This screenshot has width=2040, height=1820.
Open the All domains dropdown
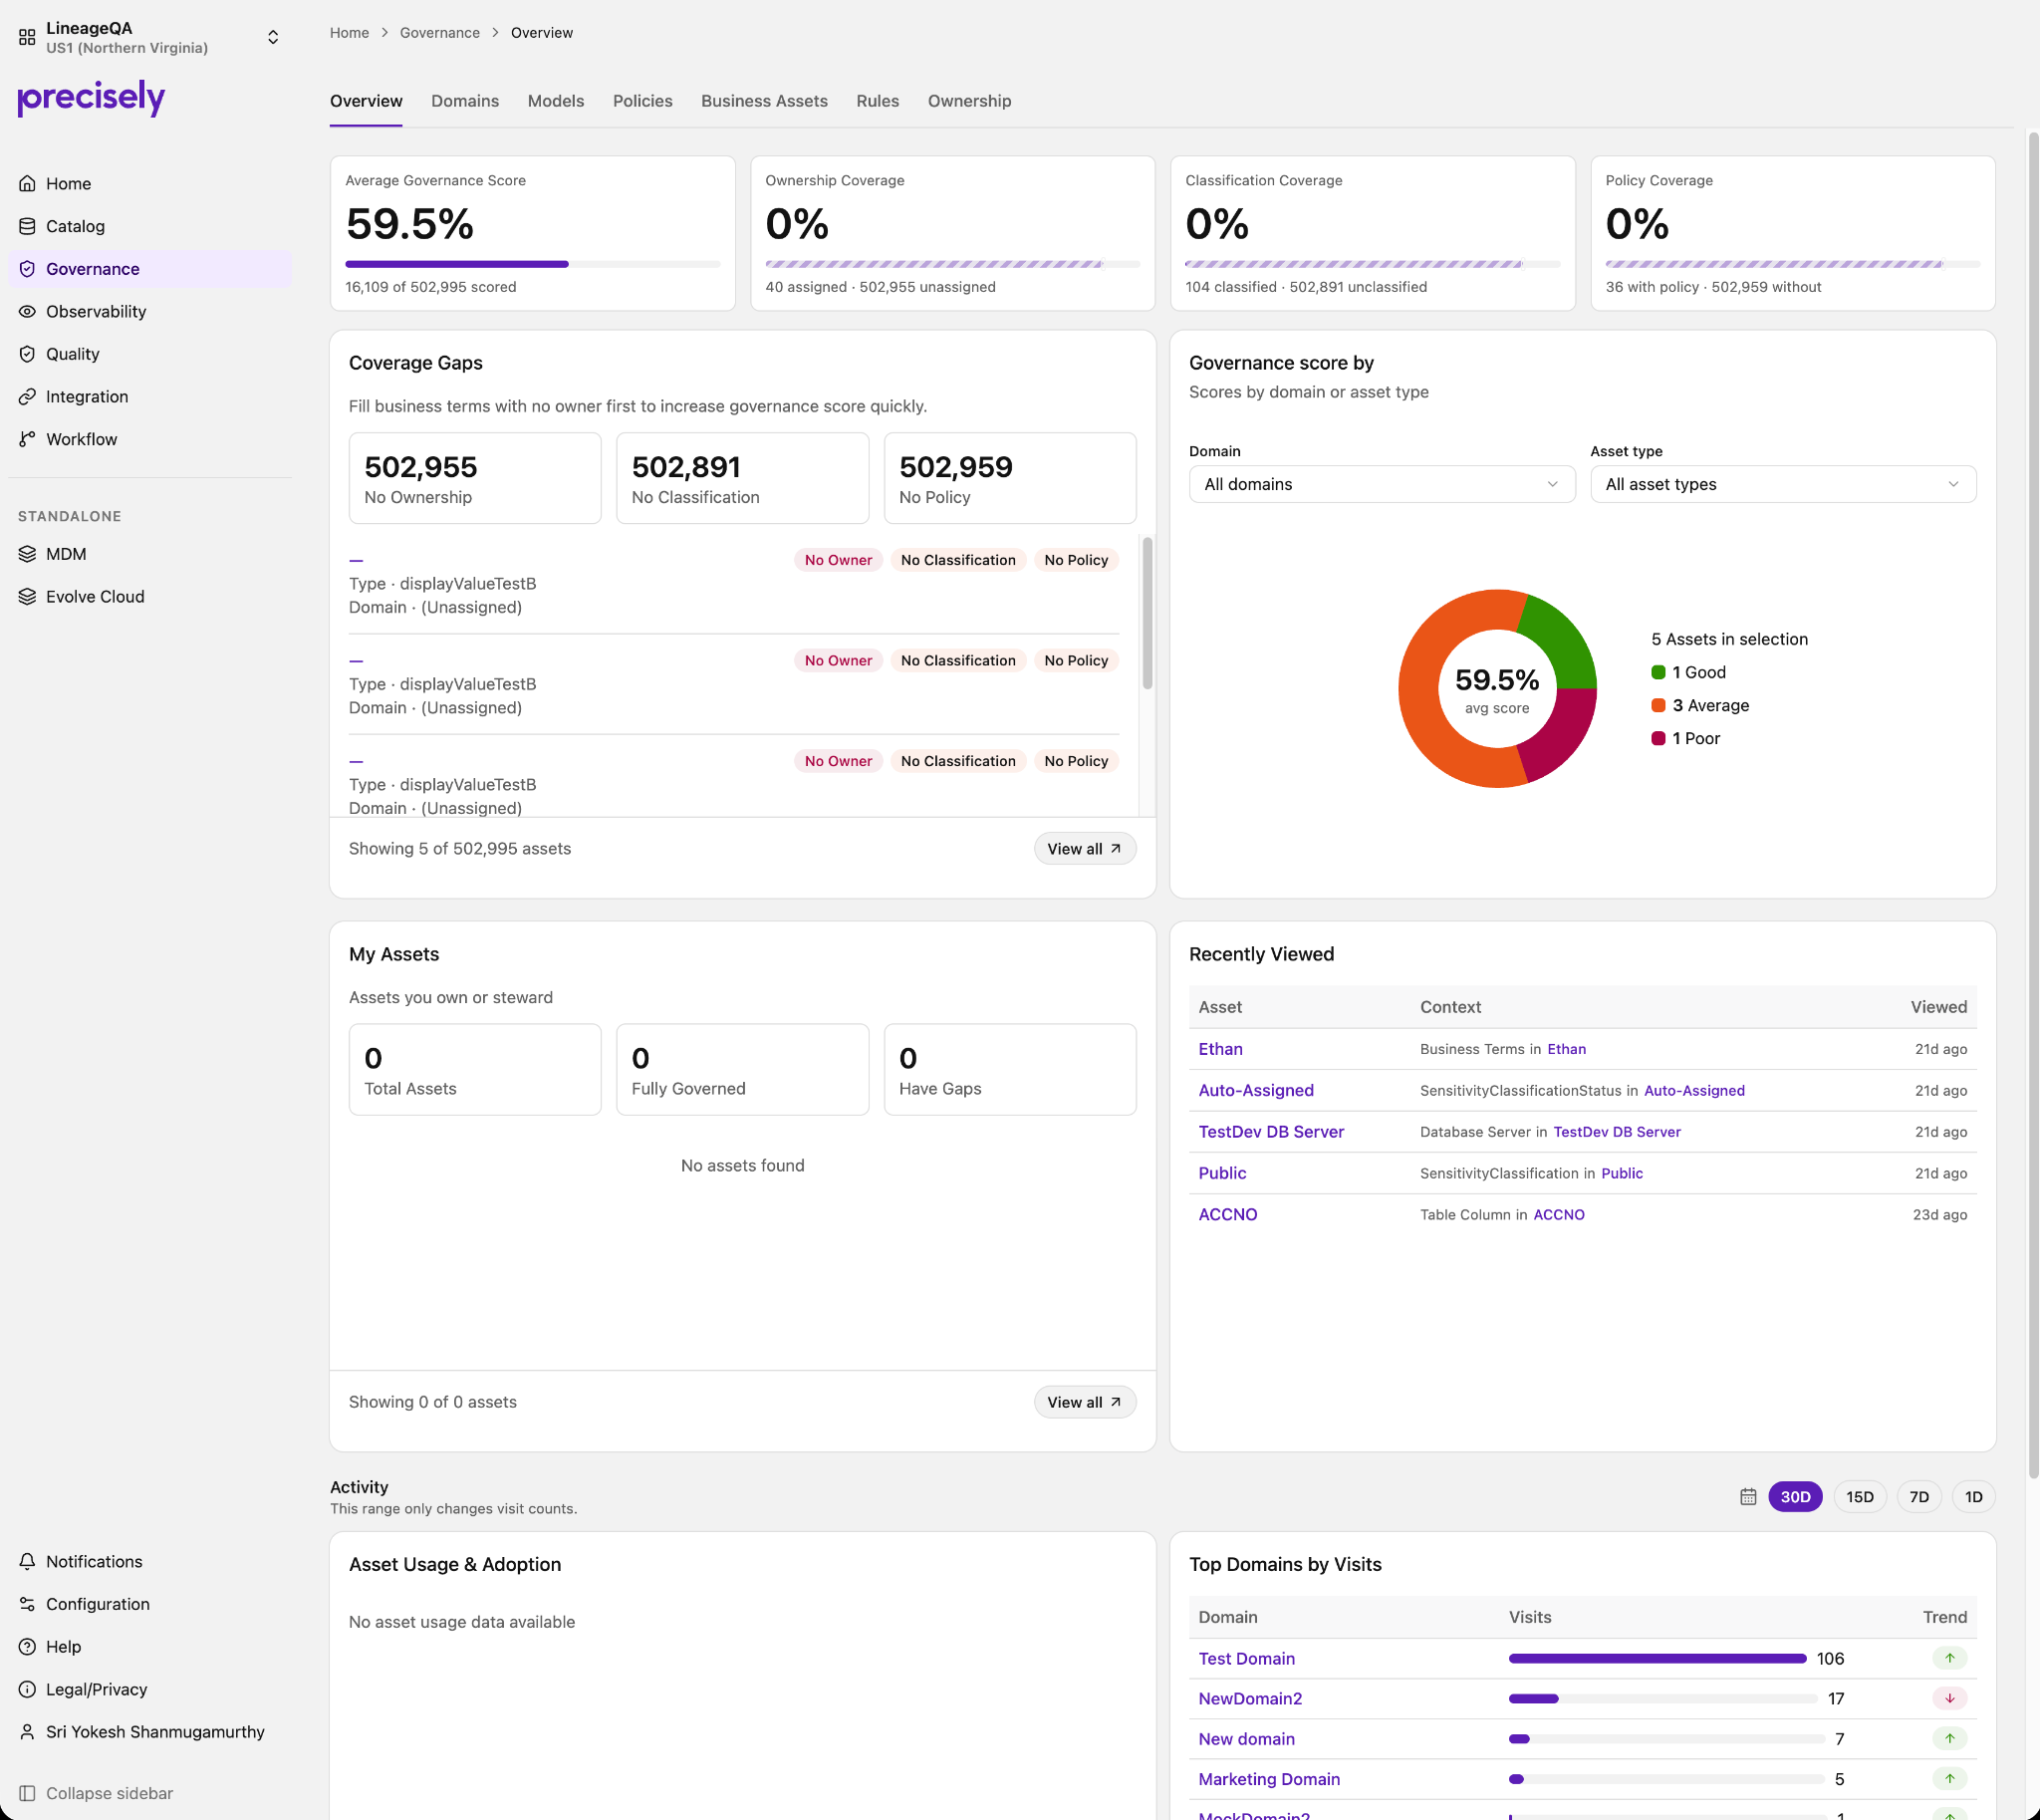click(x=1382, y=484)
